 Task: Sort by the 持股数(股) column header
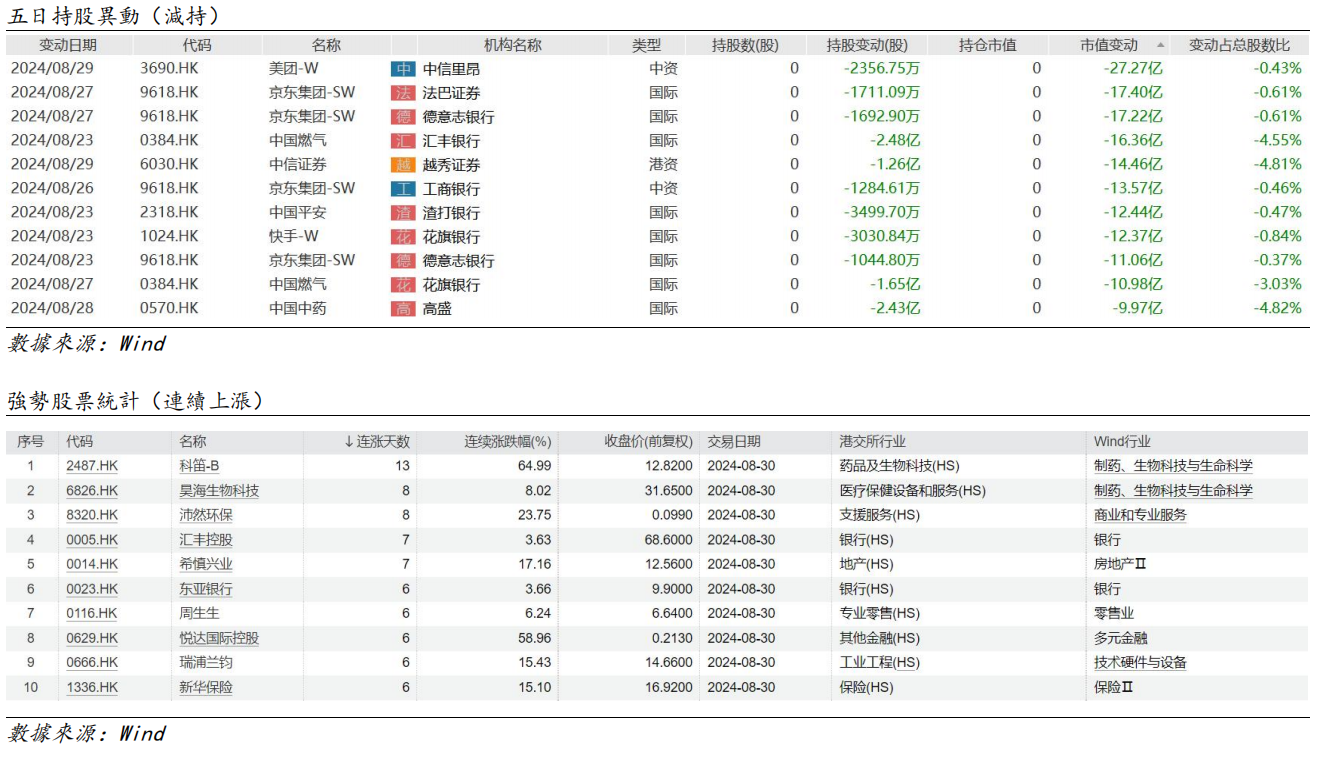click(745, 45)
